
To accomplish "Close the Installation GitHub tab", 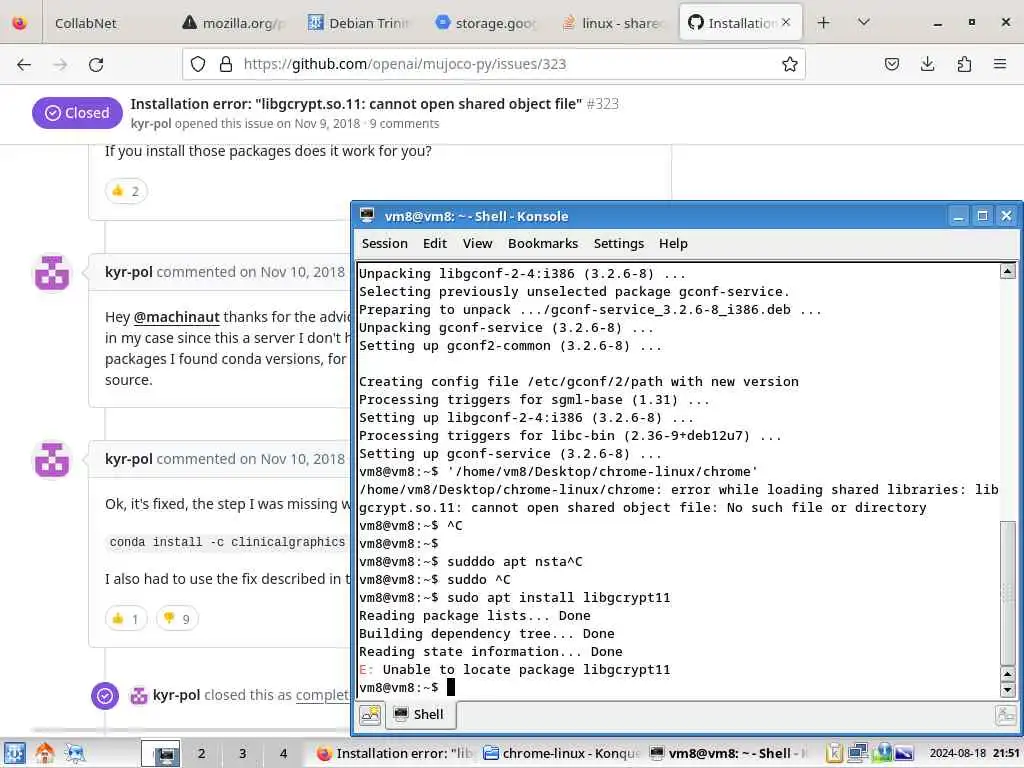I will coord(786,22).
